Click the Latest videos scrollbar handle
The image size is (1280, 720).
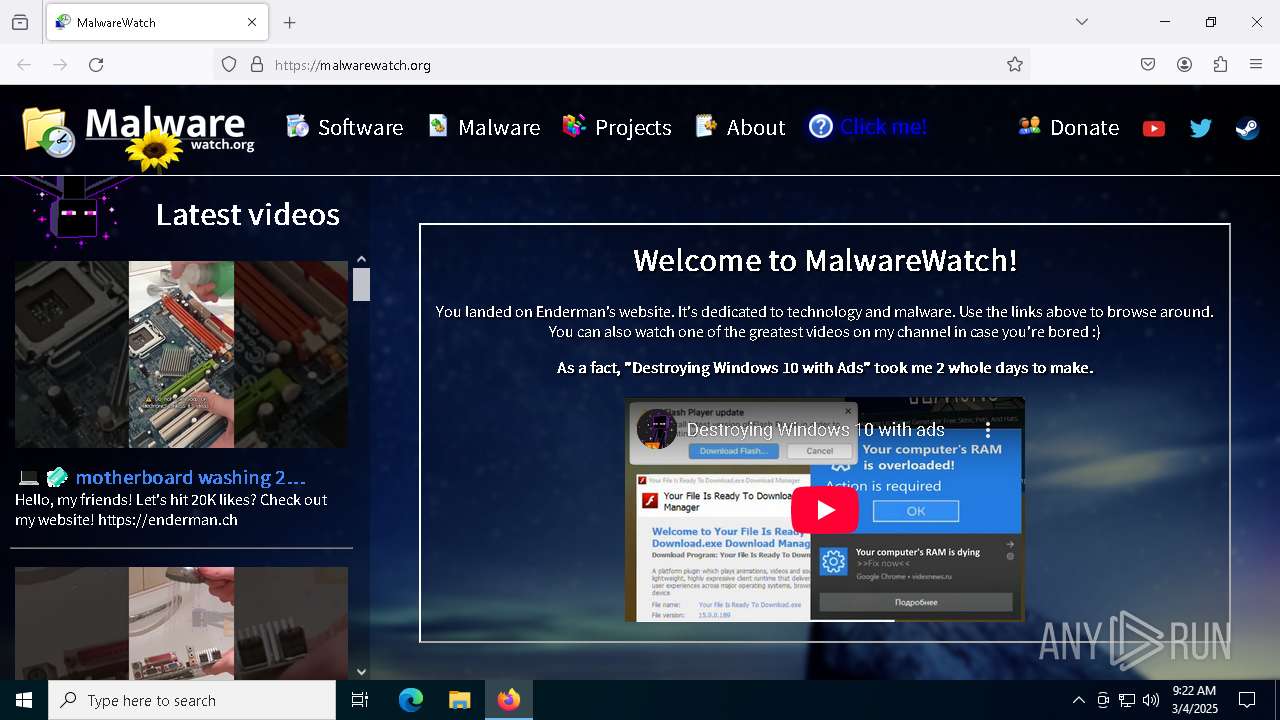362,284
